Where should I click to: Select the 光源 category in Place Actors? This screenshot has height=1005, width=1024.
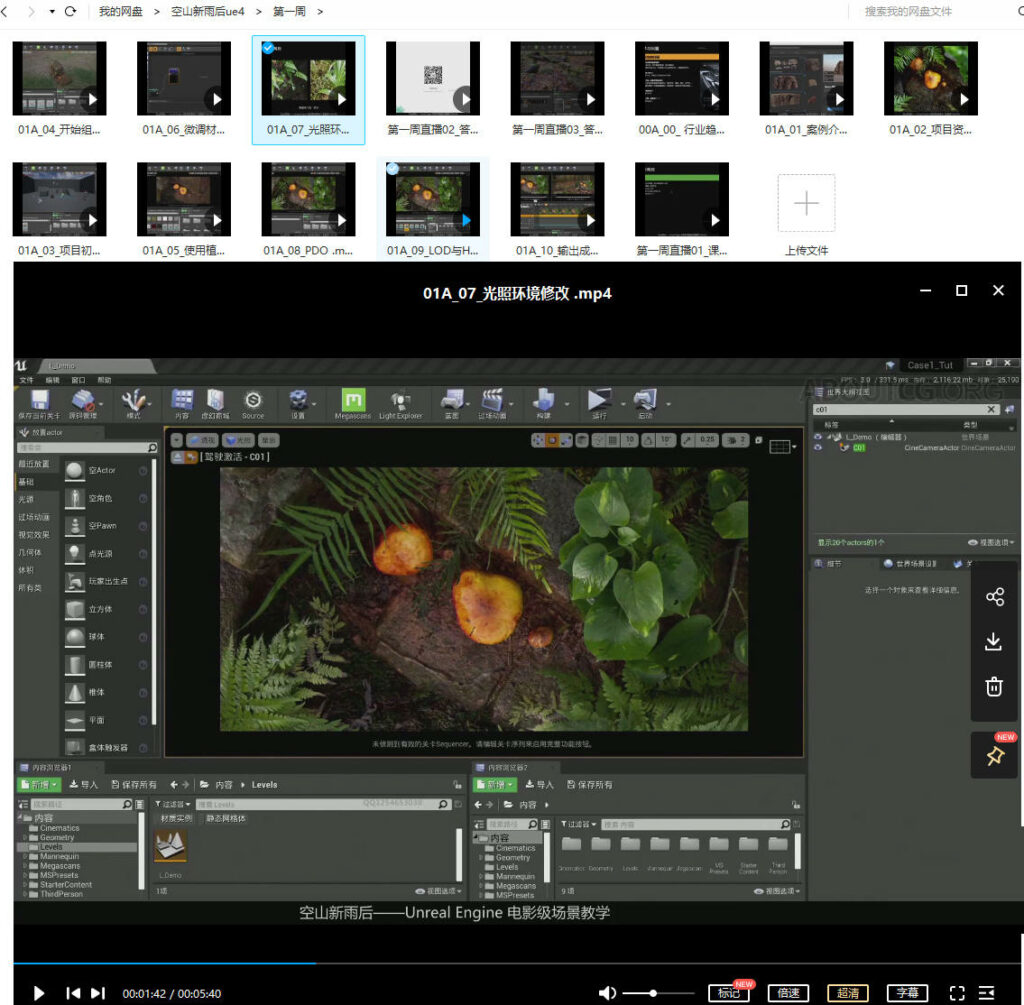(26, 500)
